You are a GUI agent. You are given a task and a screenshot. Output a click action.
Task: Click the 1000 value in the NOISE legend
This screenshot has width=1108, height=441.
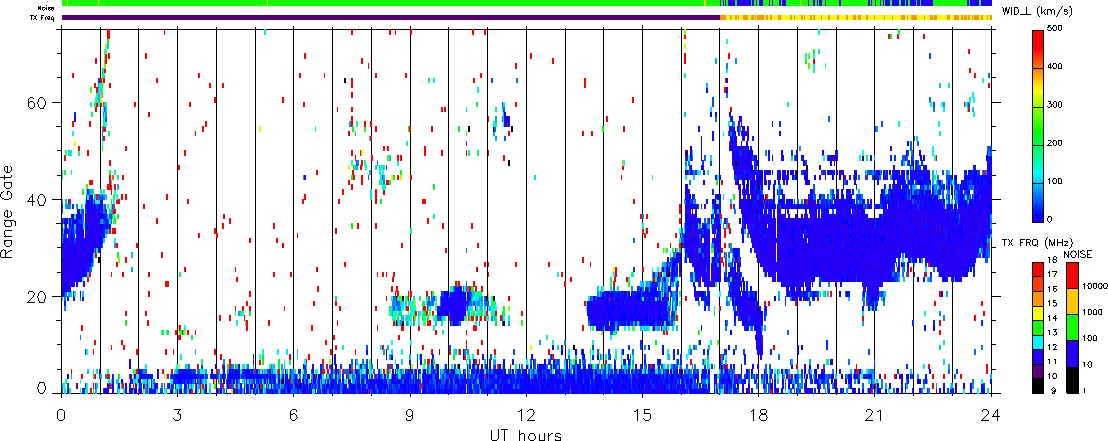click(x=1090, y=314)
